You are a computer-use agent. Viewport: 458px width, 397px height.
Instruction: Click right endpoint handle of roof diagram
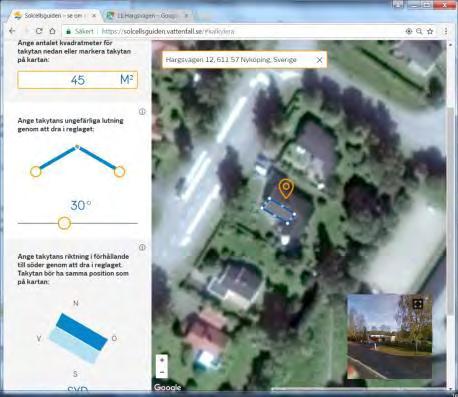coord(120,172)
